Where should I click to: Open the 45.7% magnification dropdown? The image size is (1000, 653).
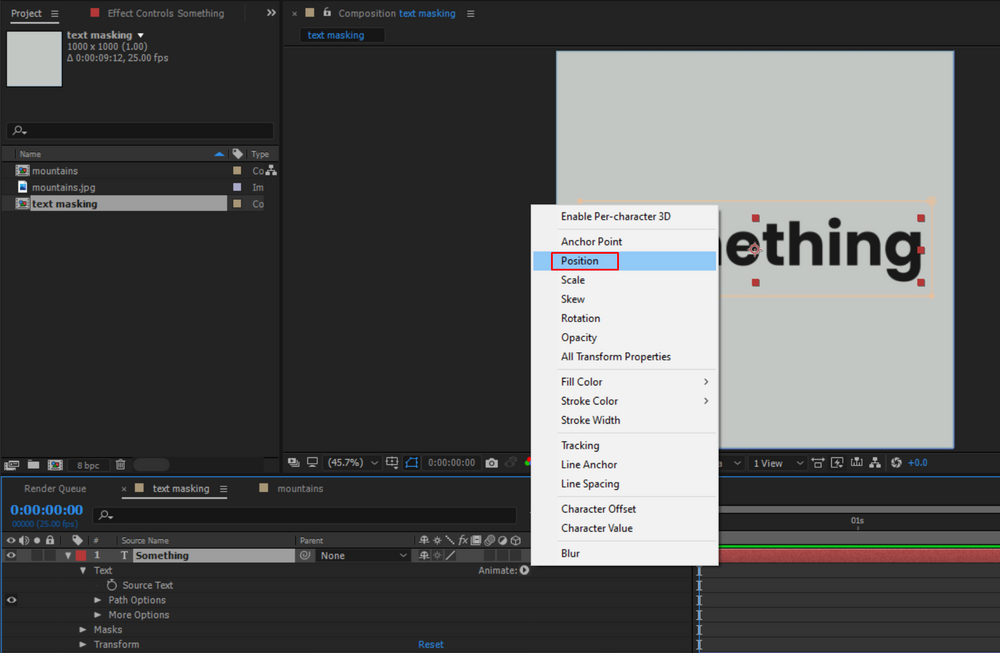[x=345, y=462]
